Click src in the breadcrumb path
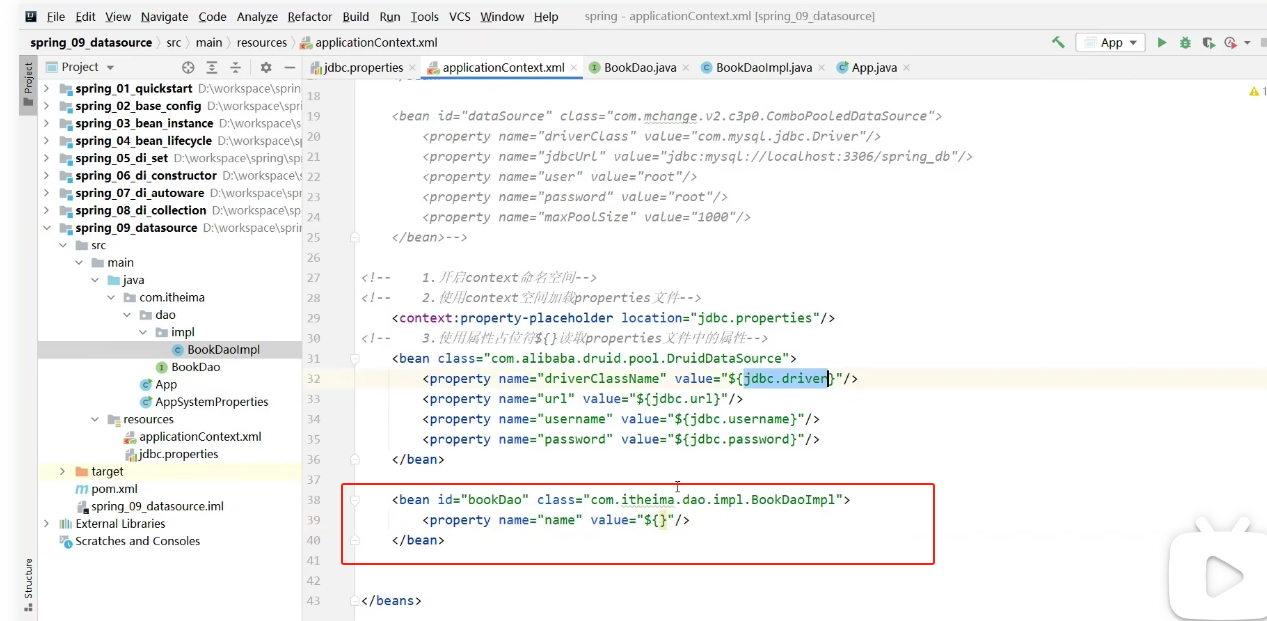The height and width of the screenshot is (621, 1267). click(174, 43)
